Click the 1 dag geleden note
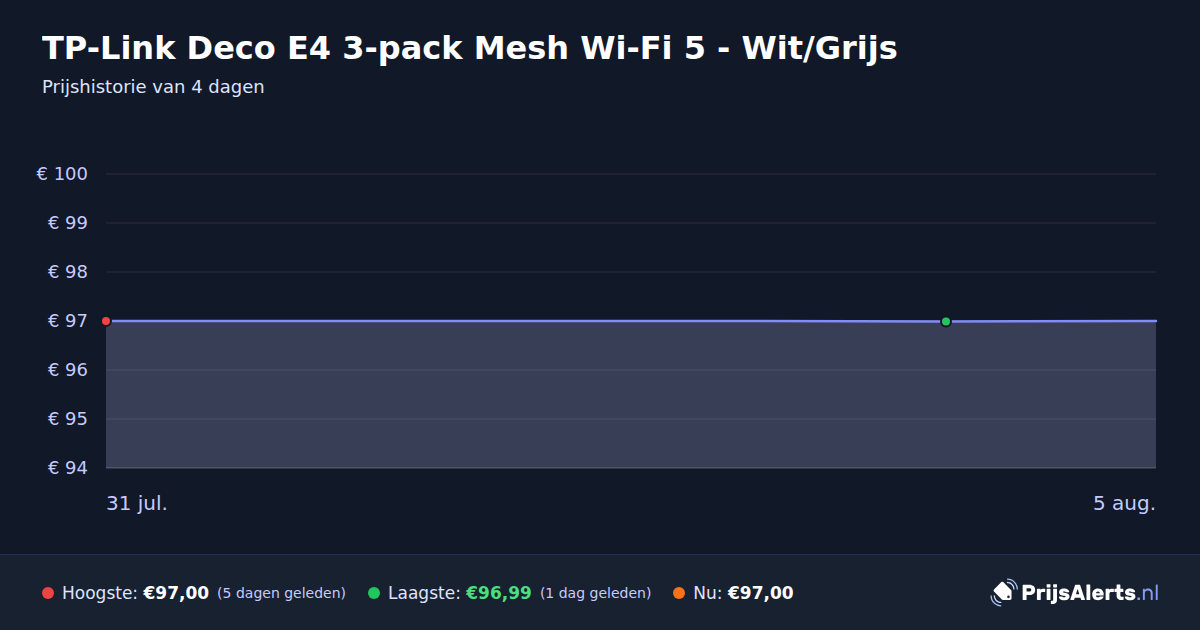The width and height of the screenshot is (1200, 630). [595, 594]
